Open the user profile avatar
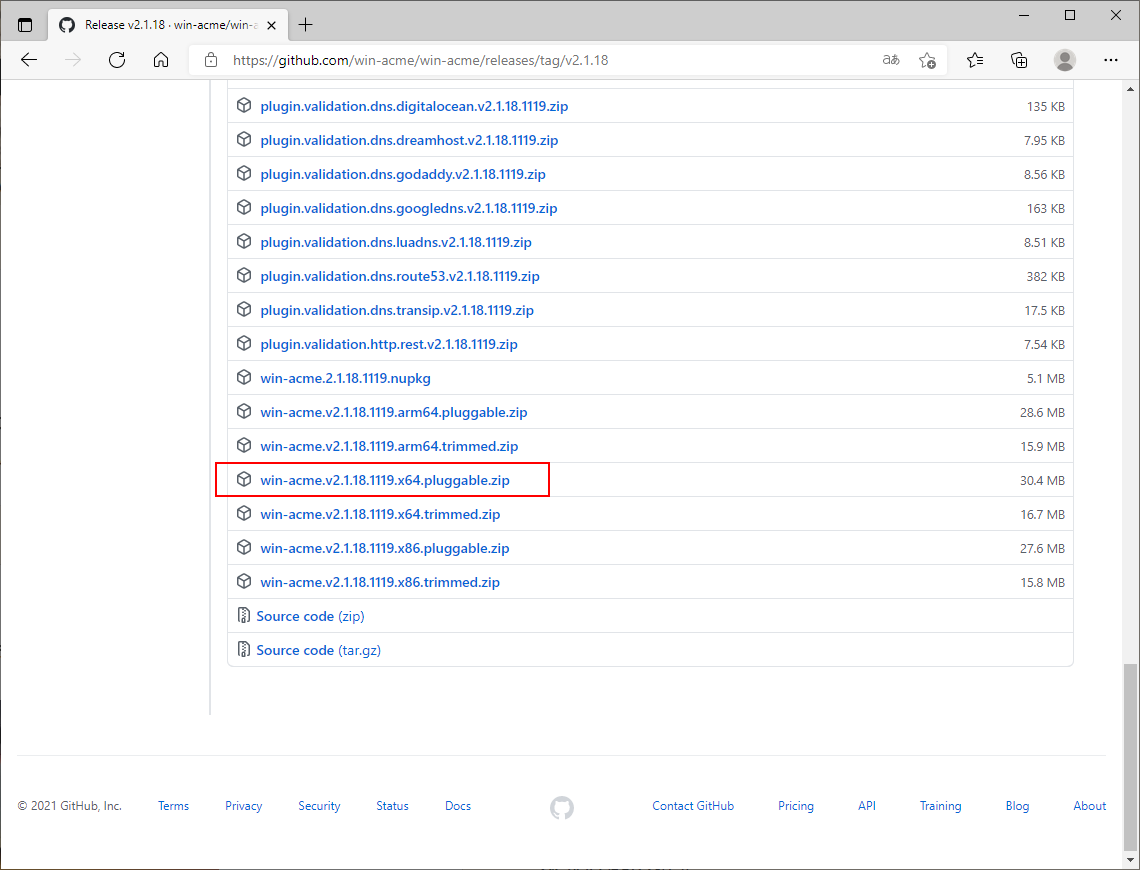Image resolution: width=1140 pixels, height=870 pixels. coord(1064,60)
